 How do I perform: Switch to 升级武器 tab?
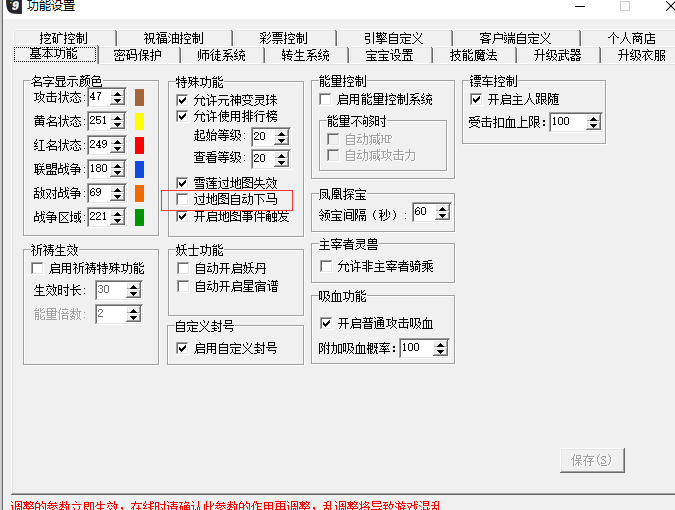(557, 55)
